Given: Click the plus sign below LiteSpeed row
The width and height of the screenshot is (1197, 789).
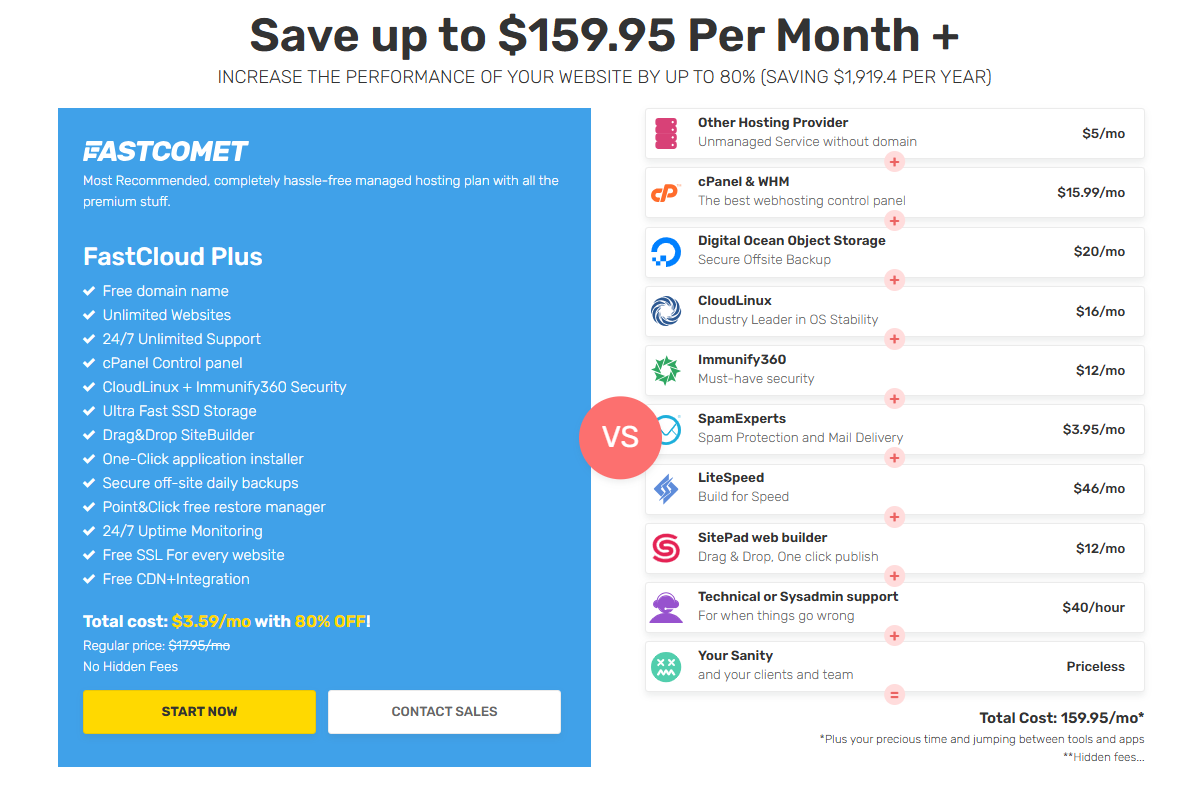Looking at the screenshot, I should (x=895, y=517).
